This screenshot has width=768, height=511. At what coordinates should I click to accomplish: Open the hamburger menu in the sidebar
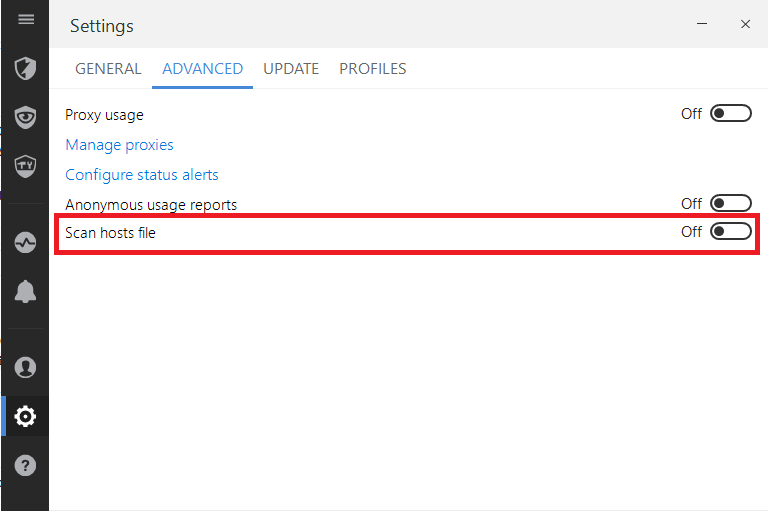pos(26,20)
